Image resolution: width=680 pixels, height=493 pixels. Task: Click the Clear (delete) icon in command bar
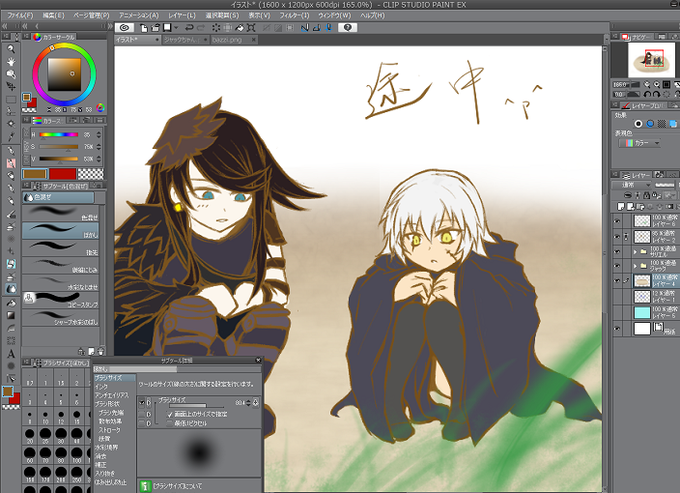point(216,28)
